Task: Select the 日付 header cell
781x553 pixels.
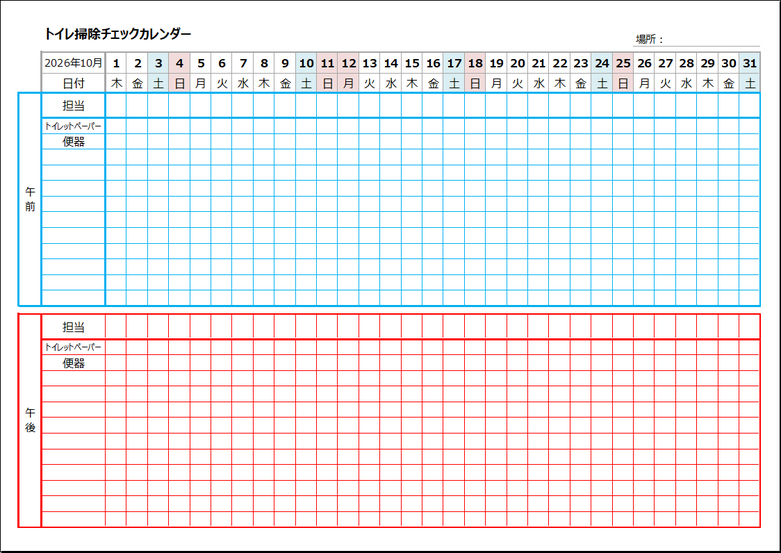Action: point(73,84)
